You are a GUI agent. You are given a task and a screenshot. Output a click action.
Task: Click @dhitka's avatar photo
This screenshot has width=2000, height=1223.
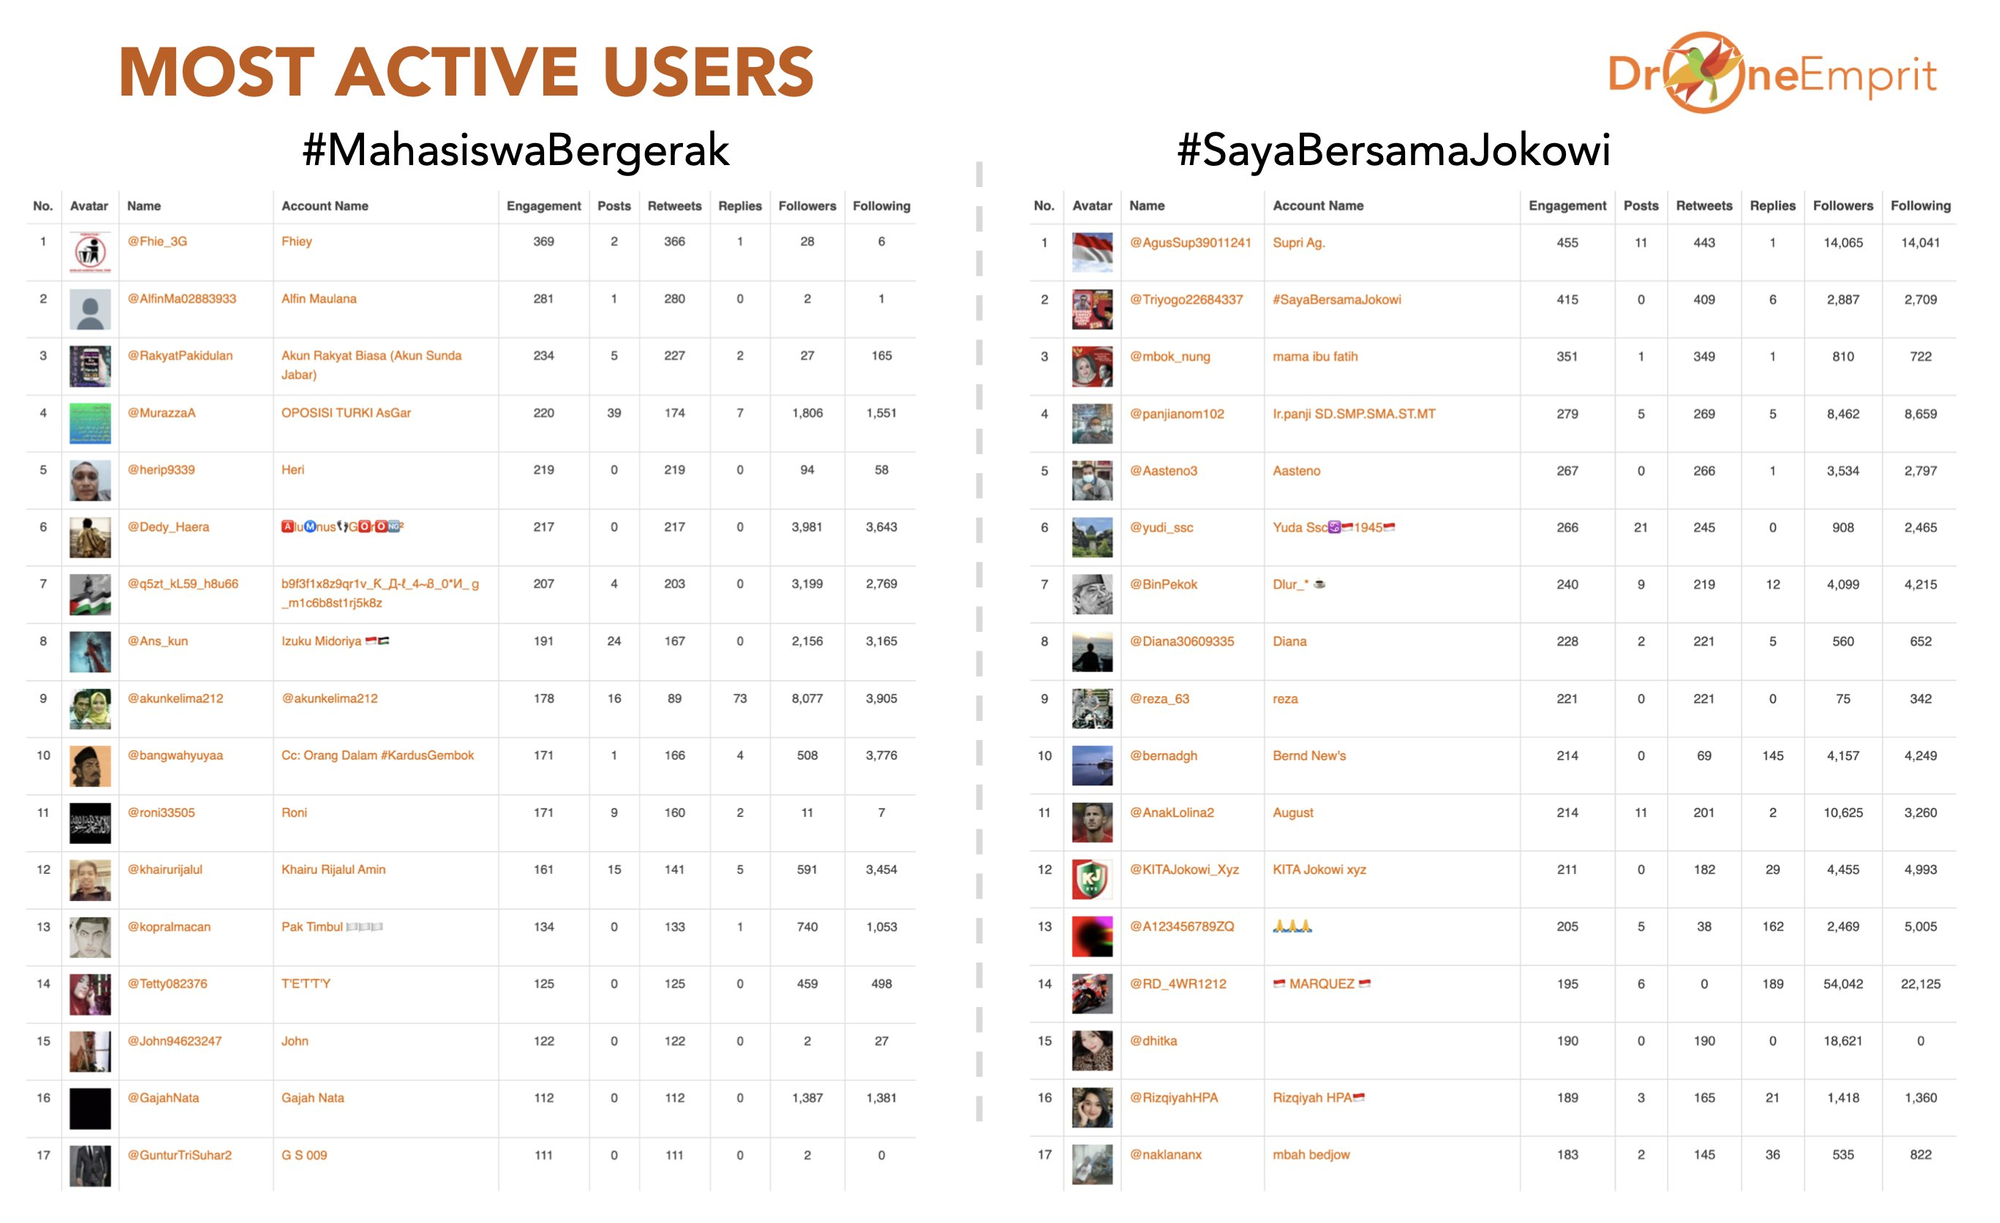[x=1091, y=1051]
